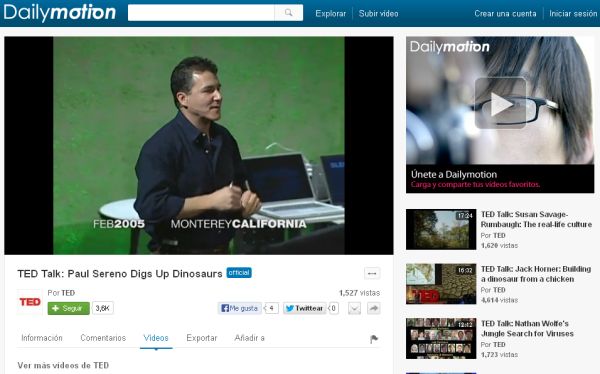The width and height of the screenshot is (600, 374).
Task: Toggle the green Seguir follow button
Action: pos(68,308)
